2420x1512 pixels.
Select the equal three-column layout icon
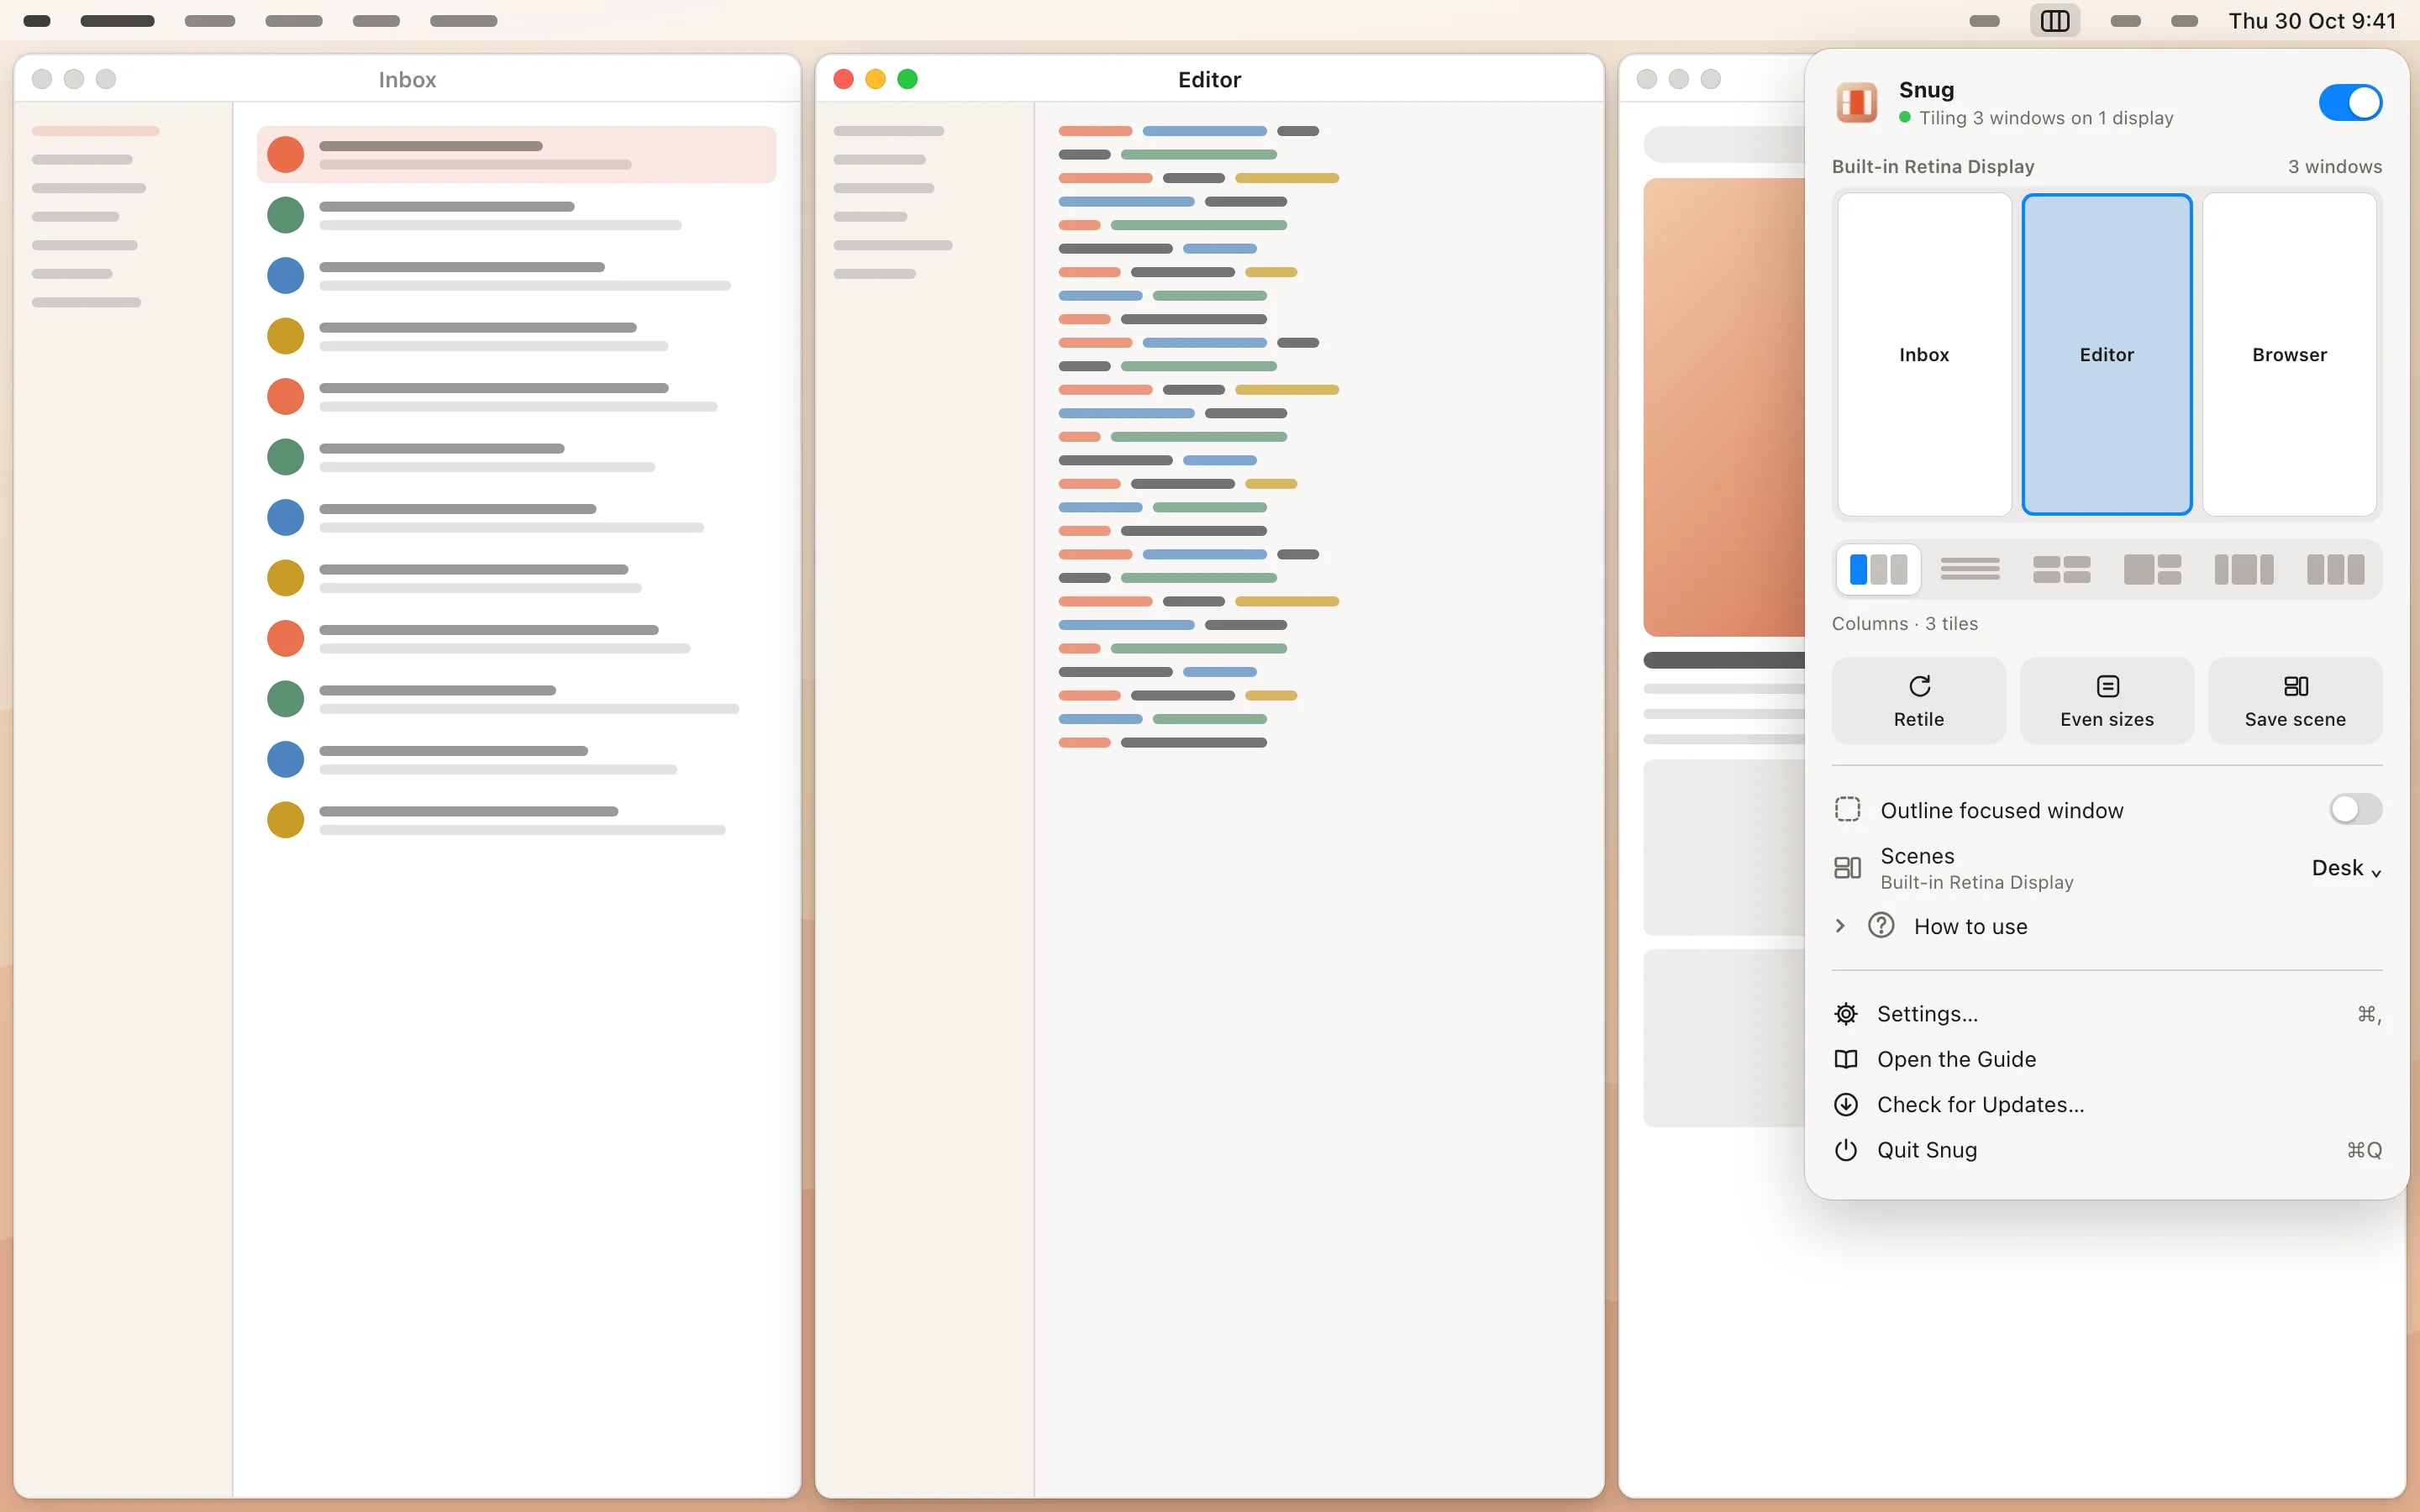point(2335,570)
